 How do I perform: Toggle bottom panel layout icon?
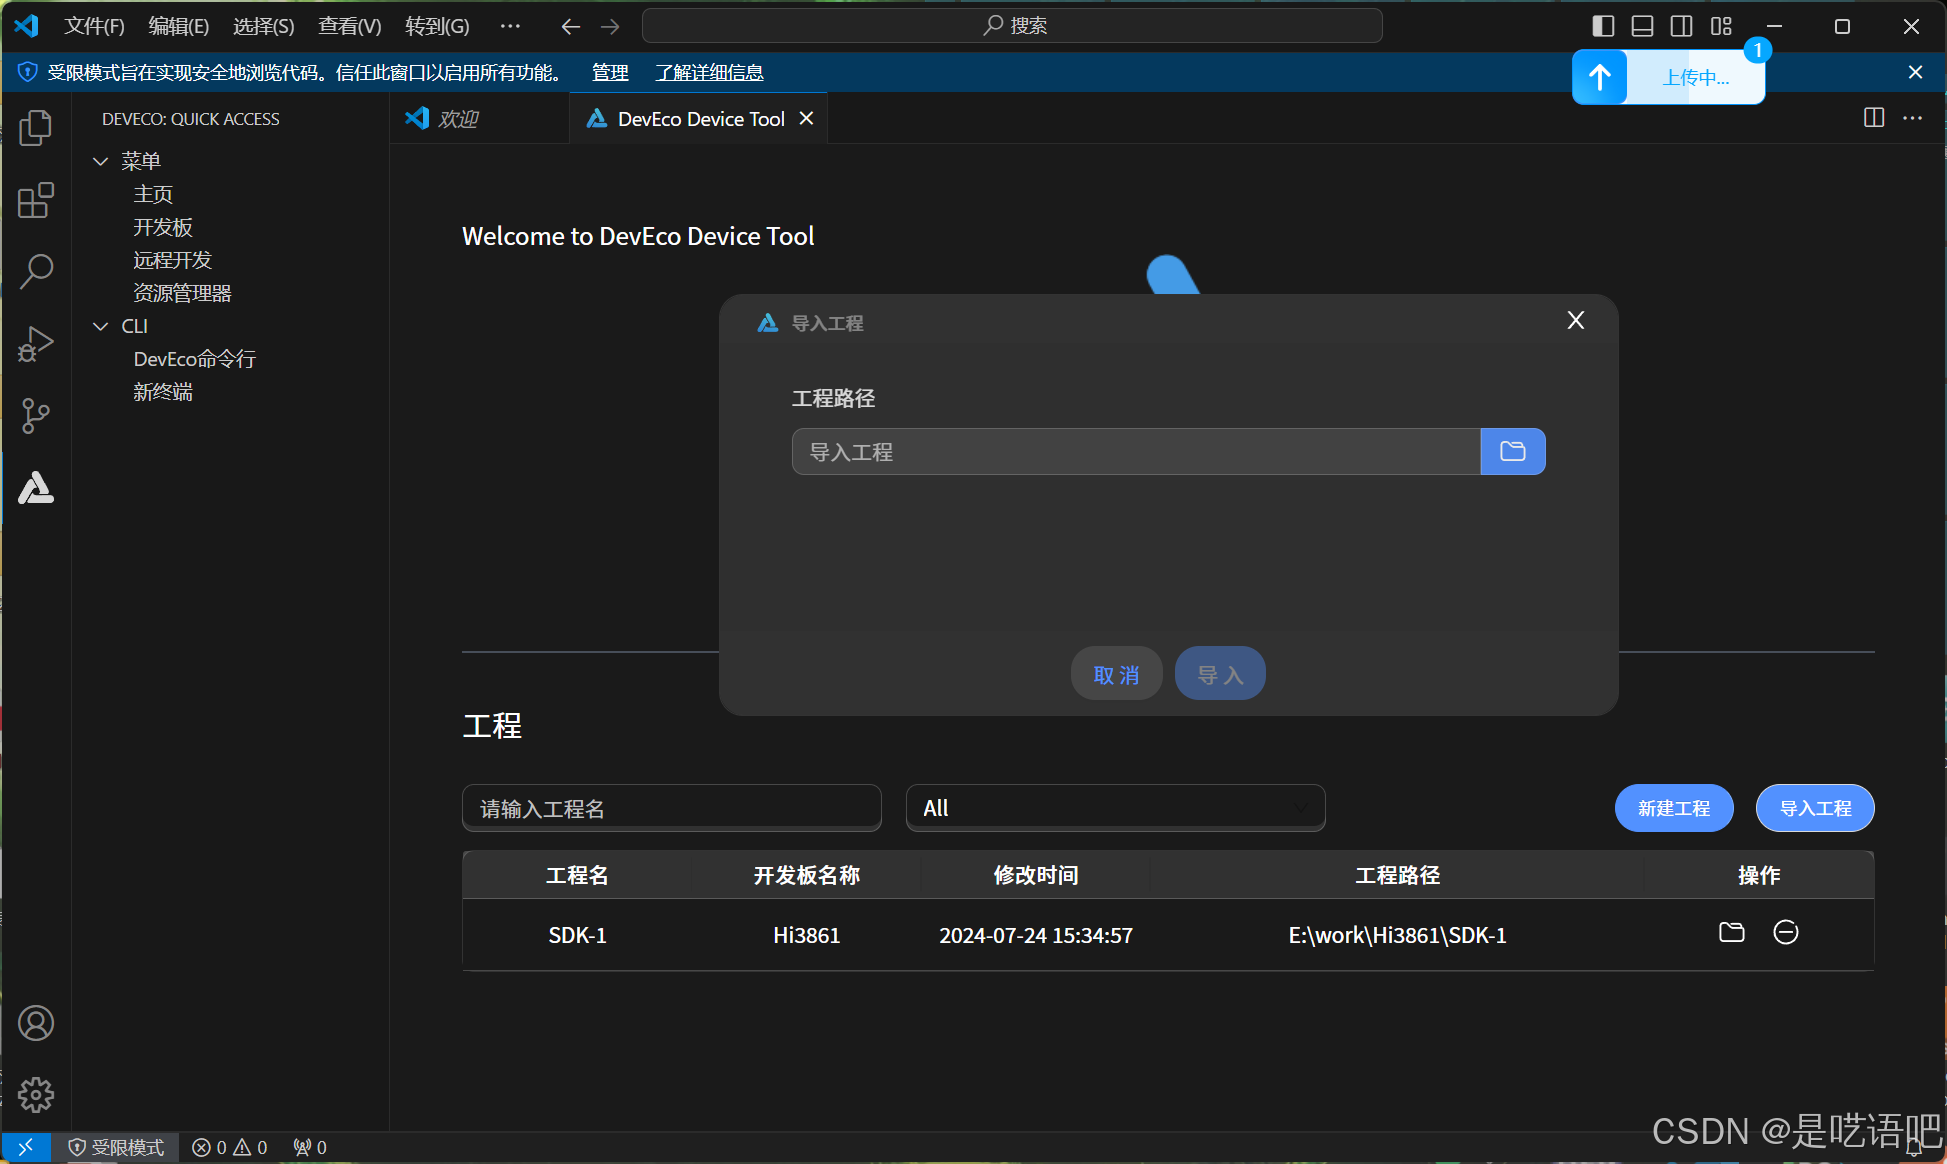1642,26
